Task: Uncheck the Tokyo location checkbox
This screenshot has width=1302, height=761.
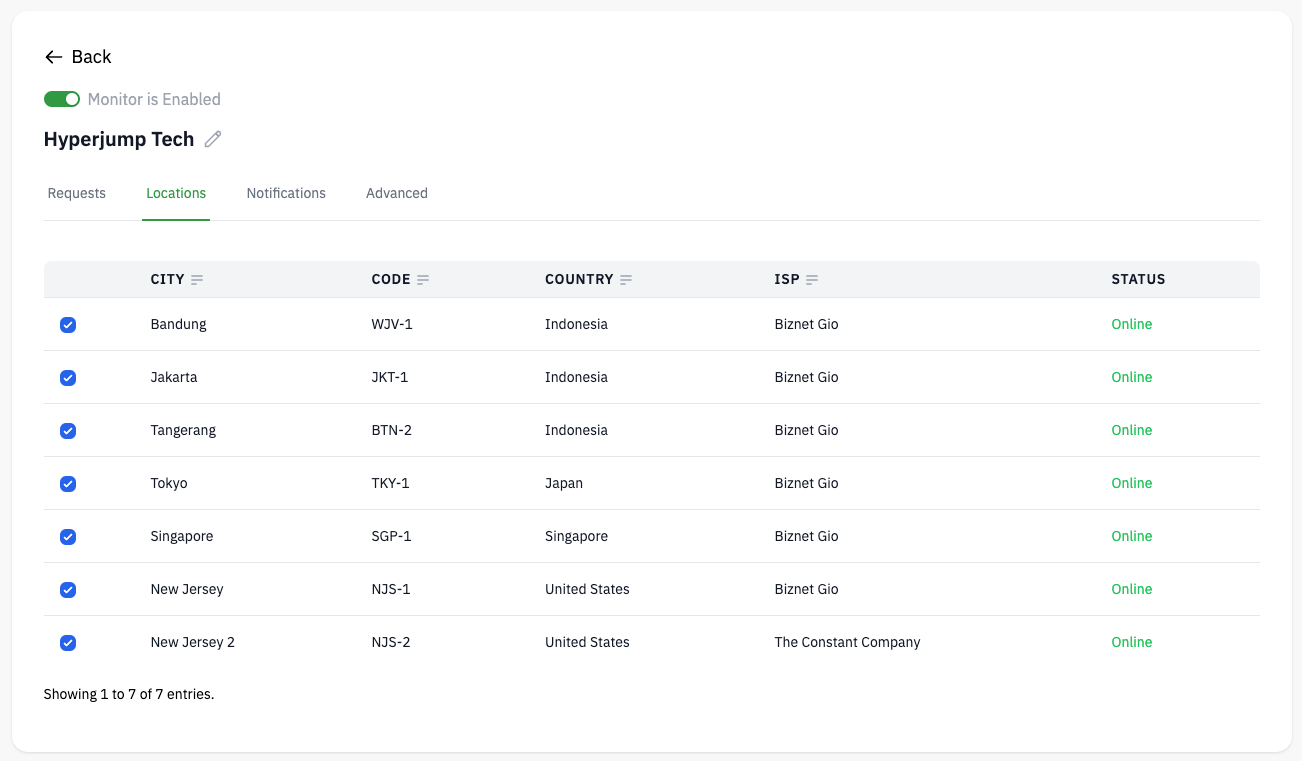Action: [x=68, y=484]
